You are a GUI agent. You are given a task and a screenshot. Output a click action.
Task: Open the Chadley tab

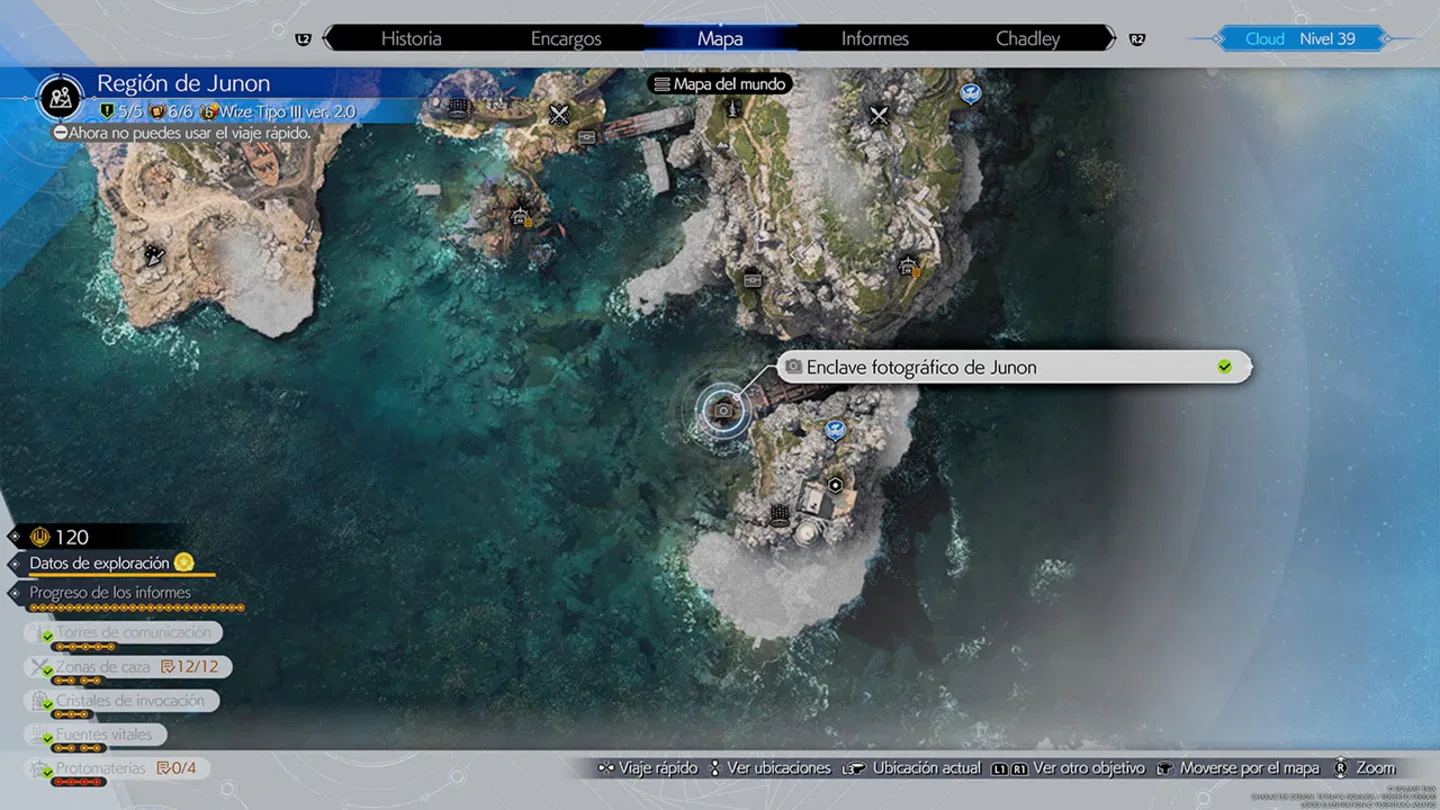1028,39
